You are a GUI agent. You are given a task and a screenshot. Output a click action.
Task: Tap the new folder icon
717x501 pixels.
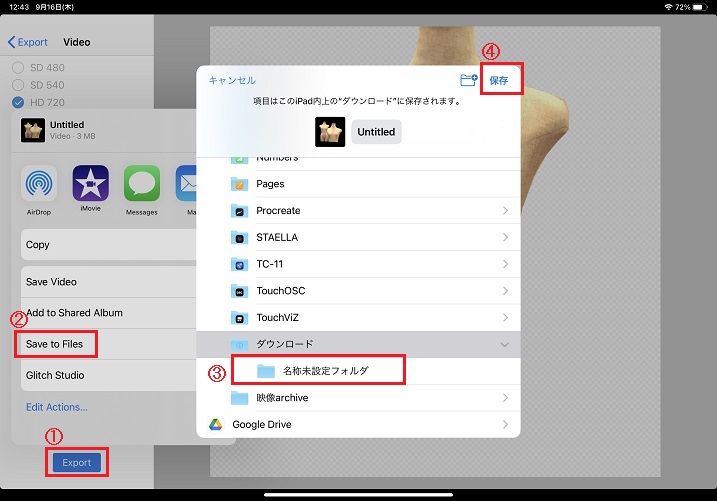[467, 80]
